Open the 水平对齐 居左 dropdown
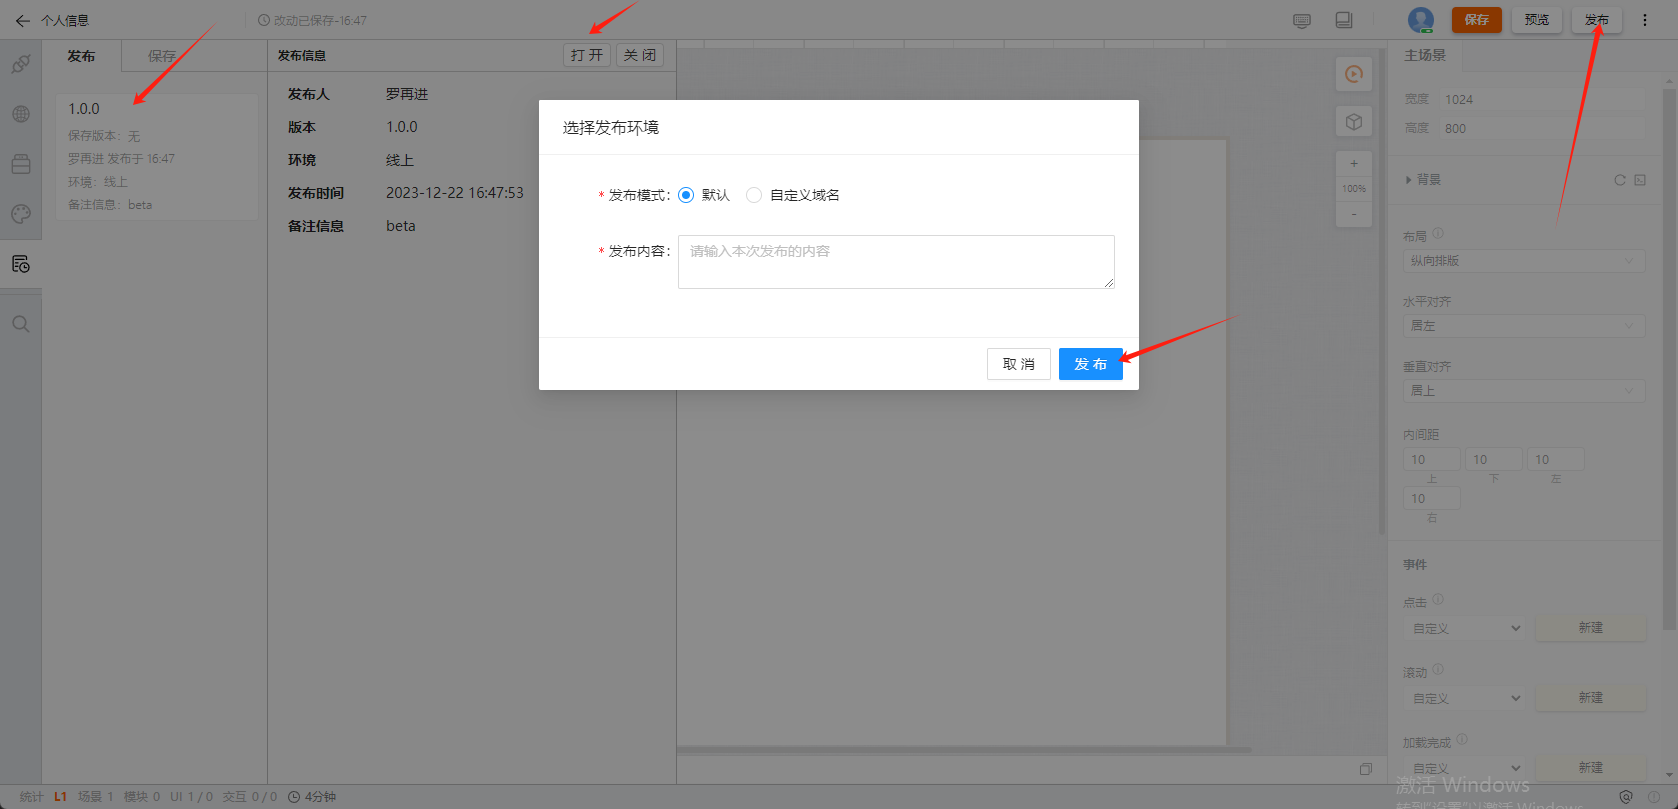Viewport: 1678px width, 809px height. pos(1523,326)
